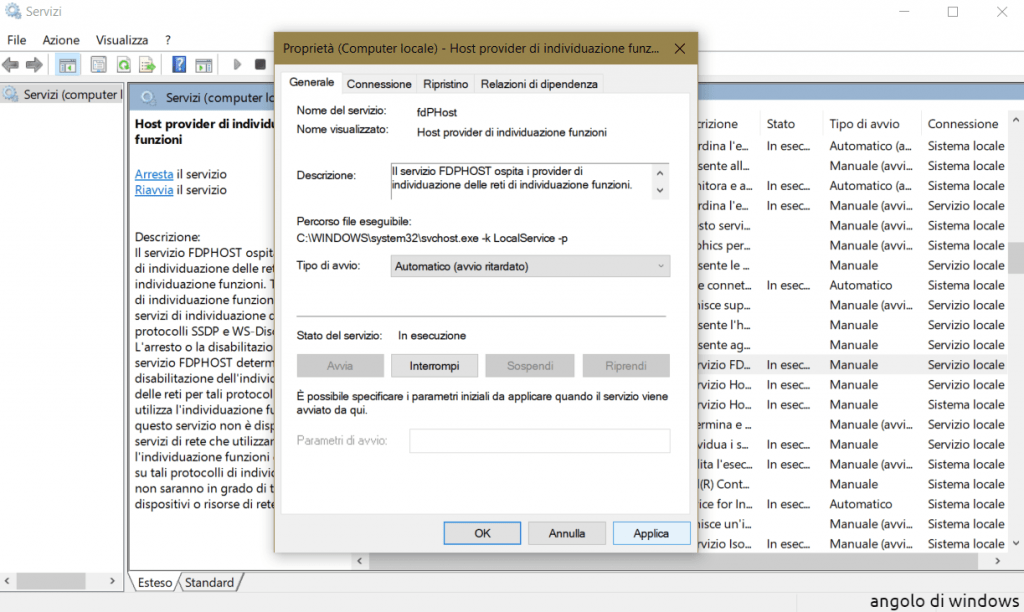Click the Export list toolbar icon
This screenshot has height=612, width=1024.
[x=147, y=65]
